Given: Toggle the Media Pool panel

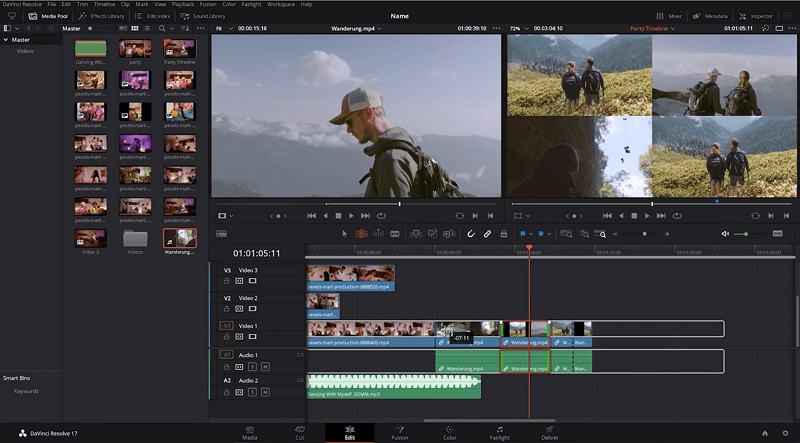Looking at the screenshot, I should 48,16.
